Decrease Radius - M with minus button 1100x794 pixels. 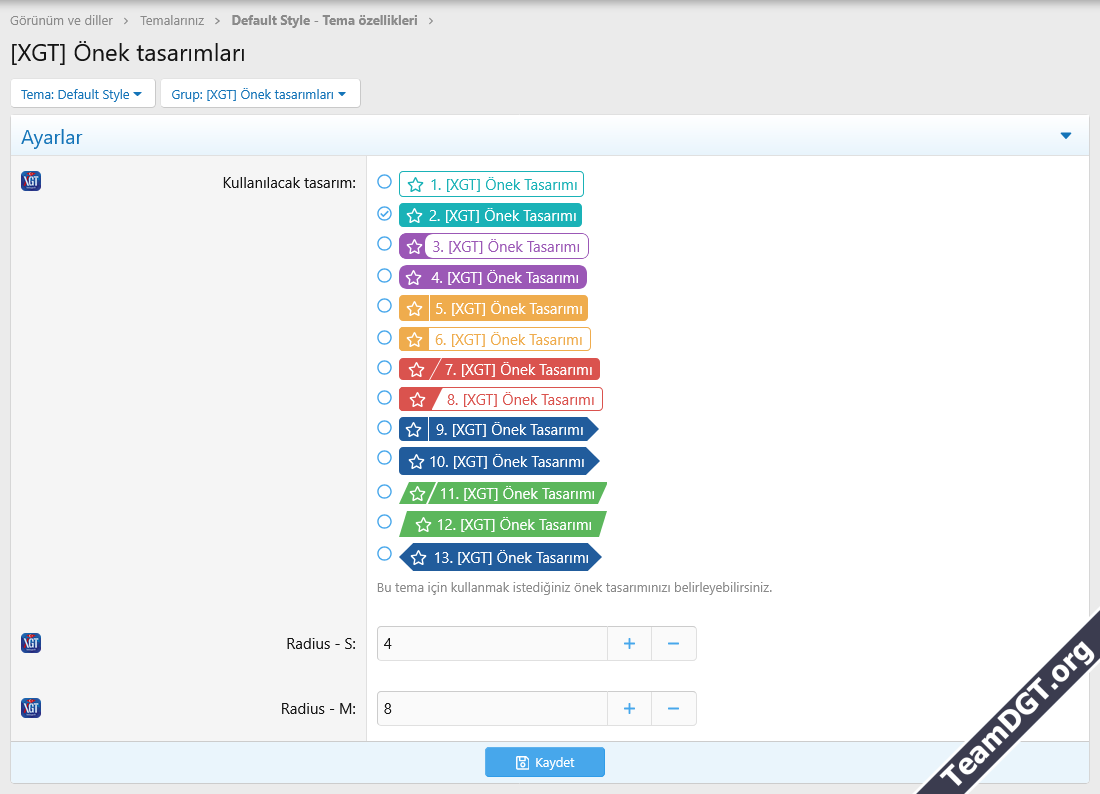click(673, 709)
